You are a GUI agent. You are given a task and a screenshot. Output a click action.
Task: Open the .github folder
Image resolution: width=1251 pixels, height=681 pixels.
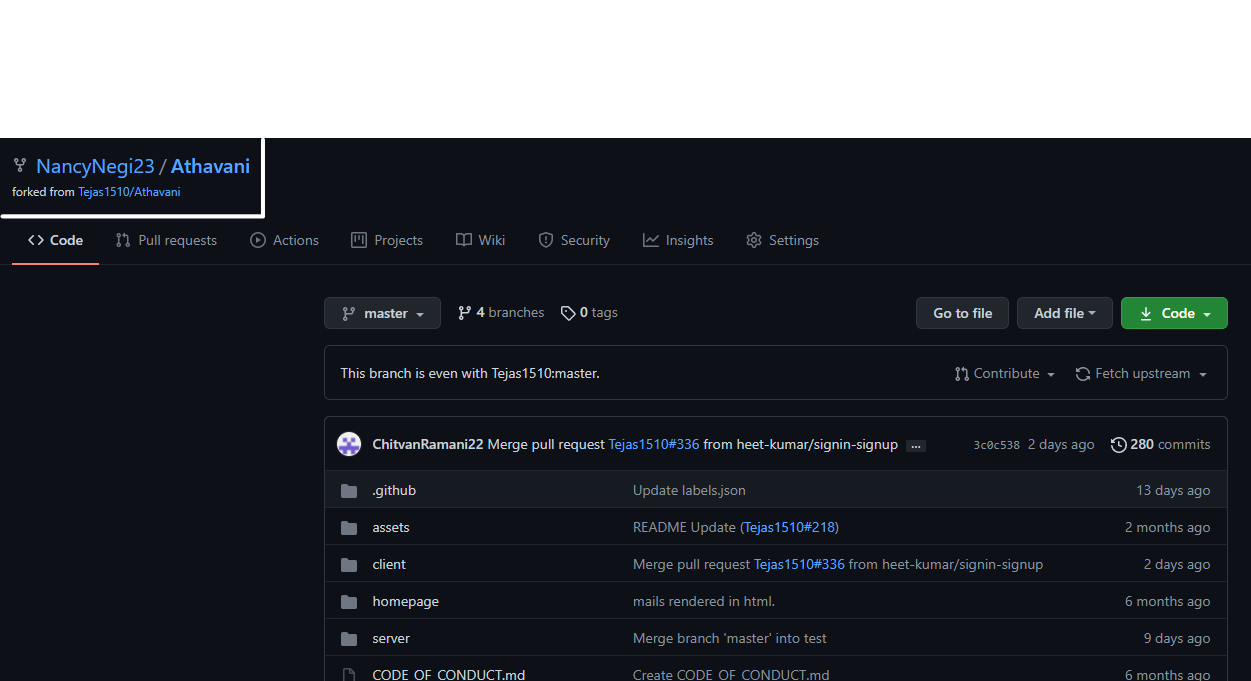click(394, 490)
